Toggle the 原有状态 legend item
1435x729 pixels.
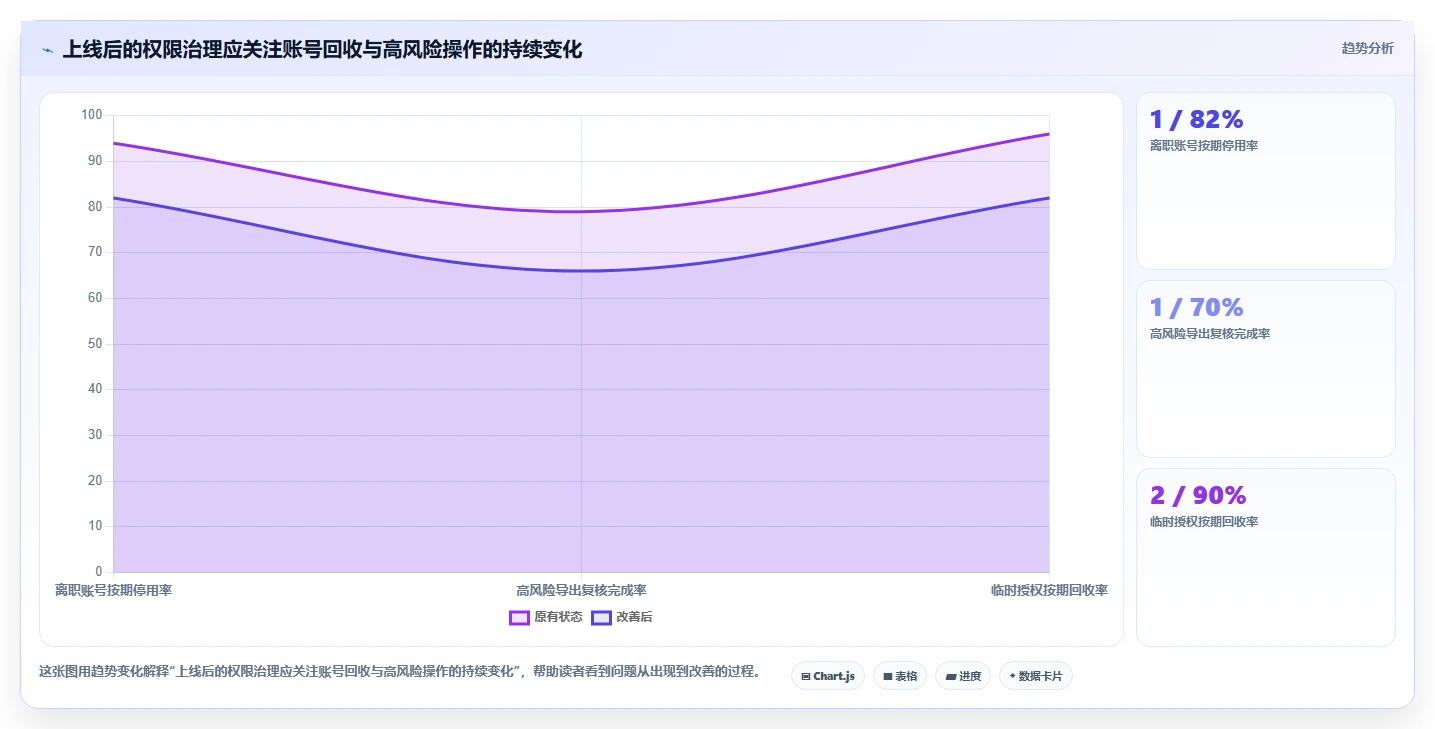546,617
